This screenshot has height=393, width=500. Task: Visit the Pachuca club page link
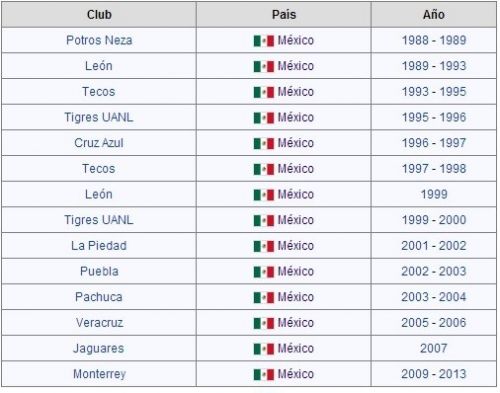click(99, 297)
